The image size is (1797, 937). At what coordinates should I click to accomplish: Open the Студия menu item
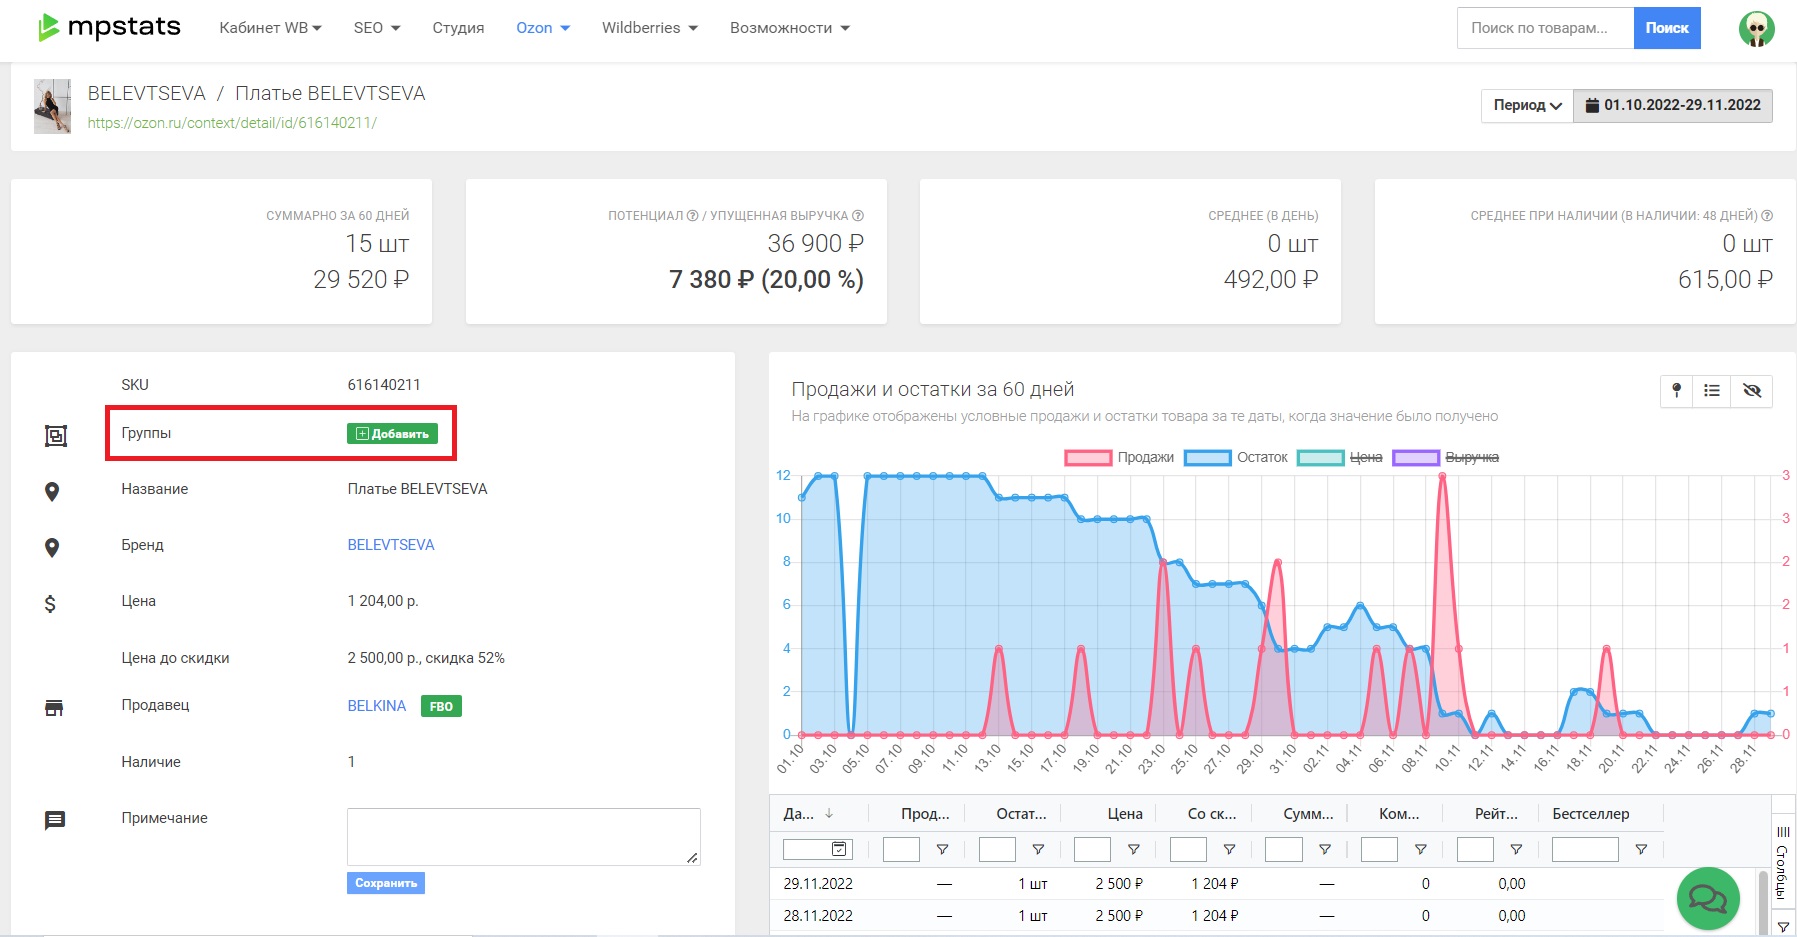[458, 28]
